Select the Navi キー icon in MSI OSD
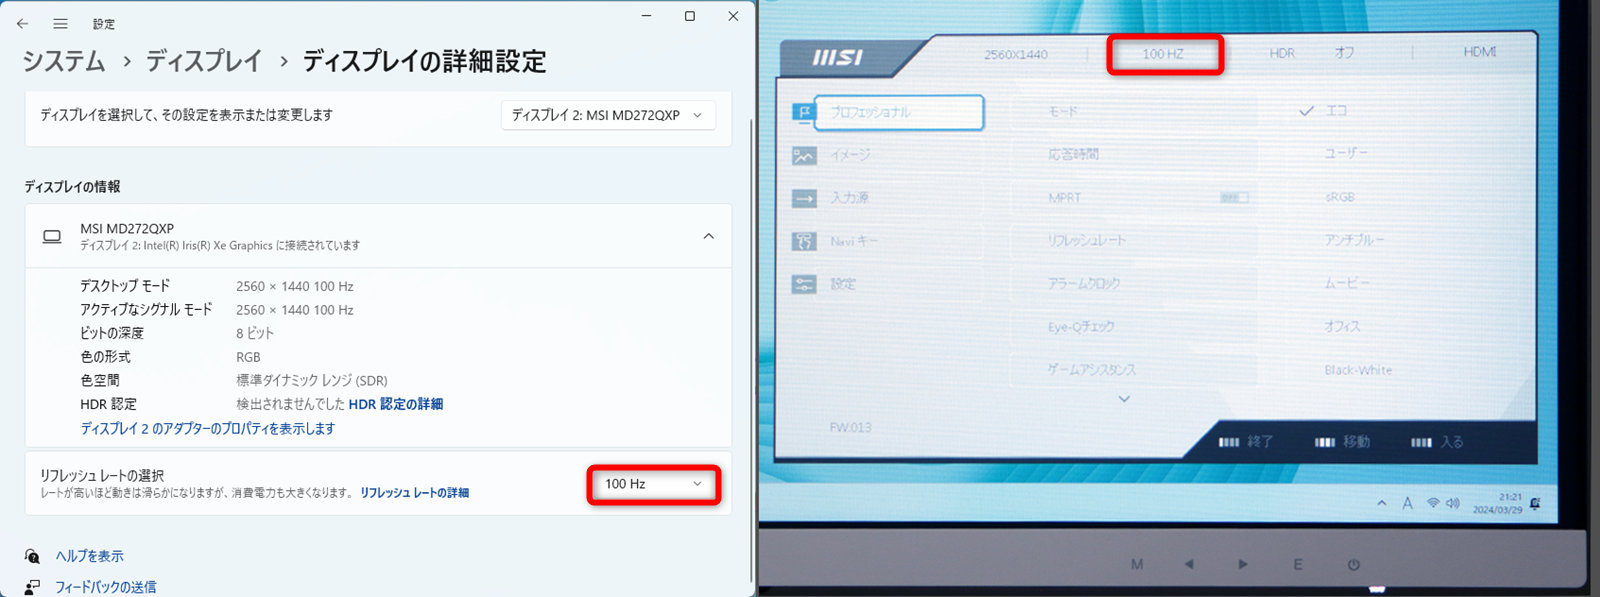 tap(804, 242)
